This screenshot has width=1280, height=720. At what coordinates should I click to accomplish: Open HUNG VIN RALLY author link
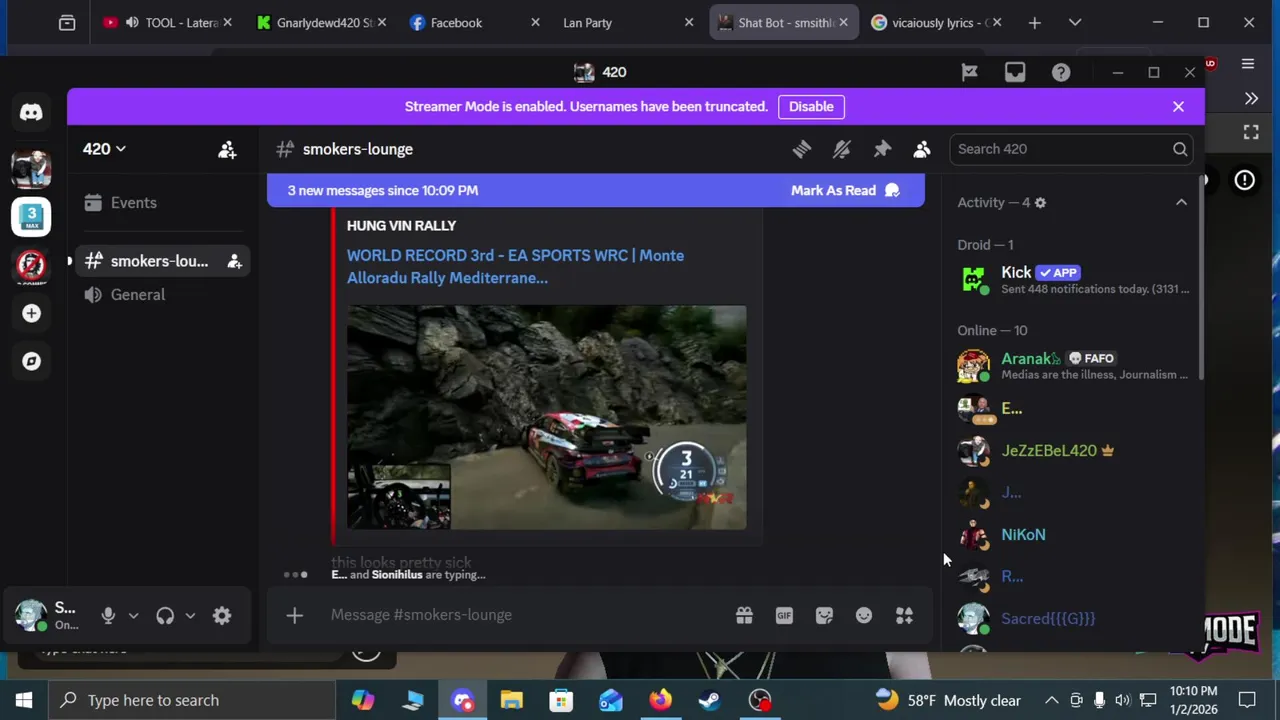point(401,226)
